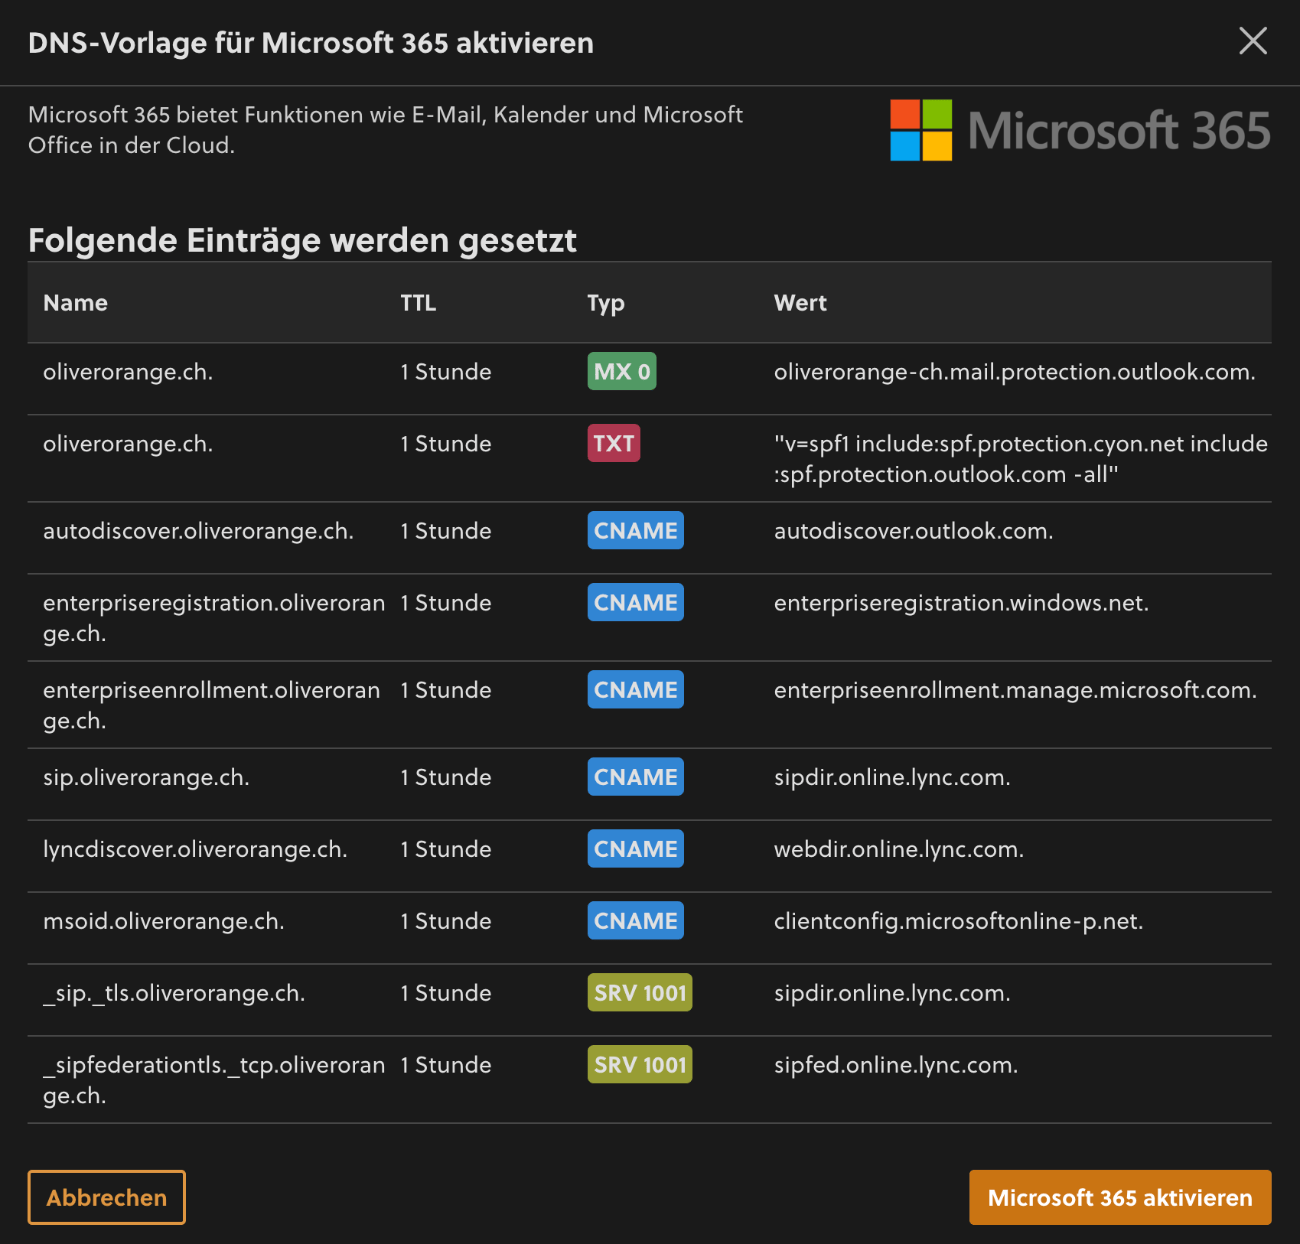
Task: Select oliverorange.ch. name in TXT row
Action: 128,444
